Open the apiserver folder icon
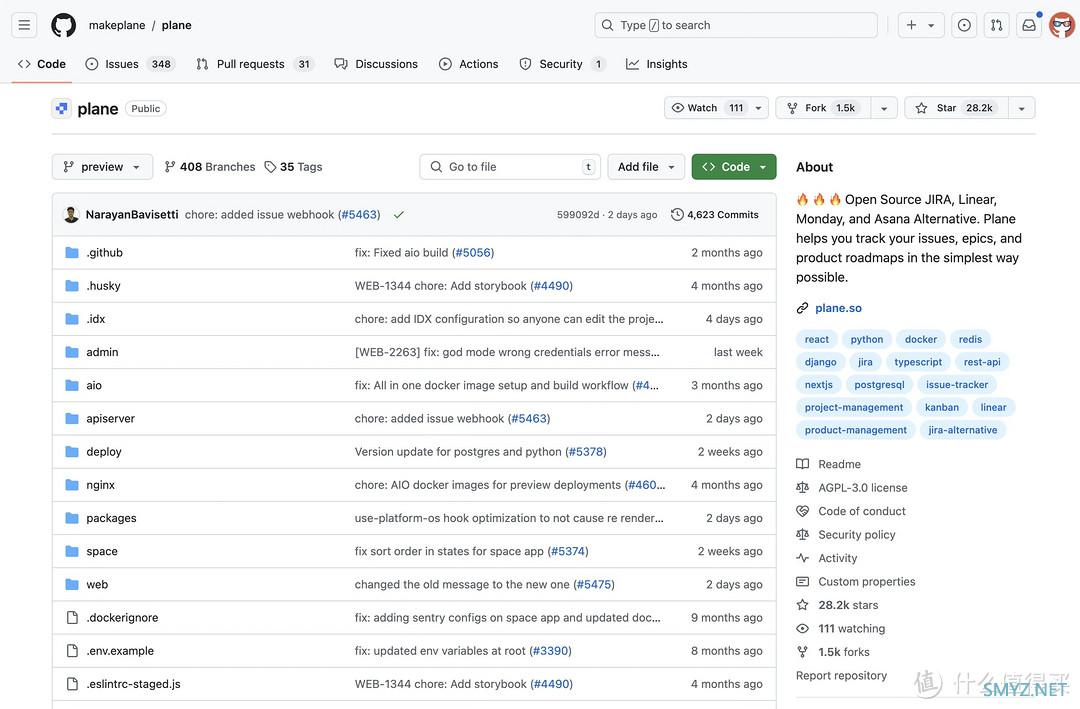This screenshot has width=1080, height=709. pyautogui.click(x=72, y=418)
